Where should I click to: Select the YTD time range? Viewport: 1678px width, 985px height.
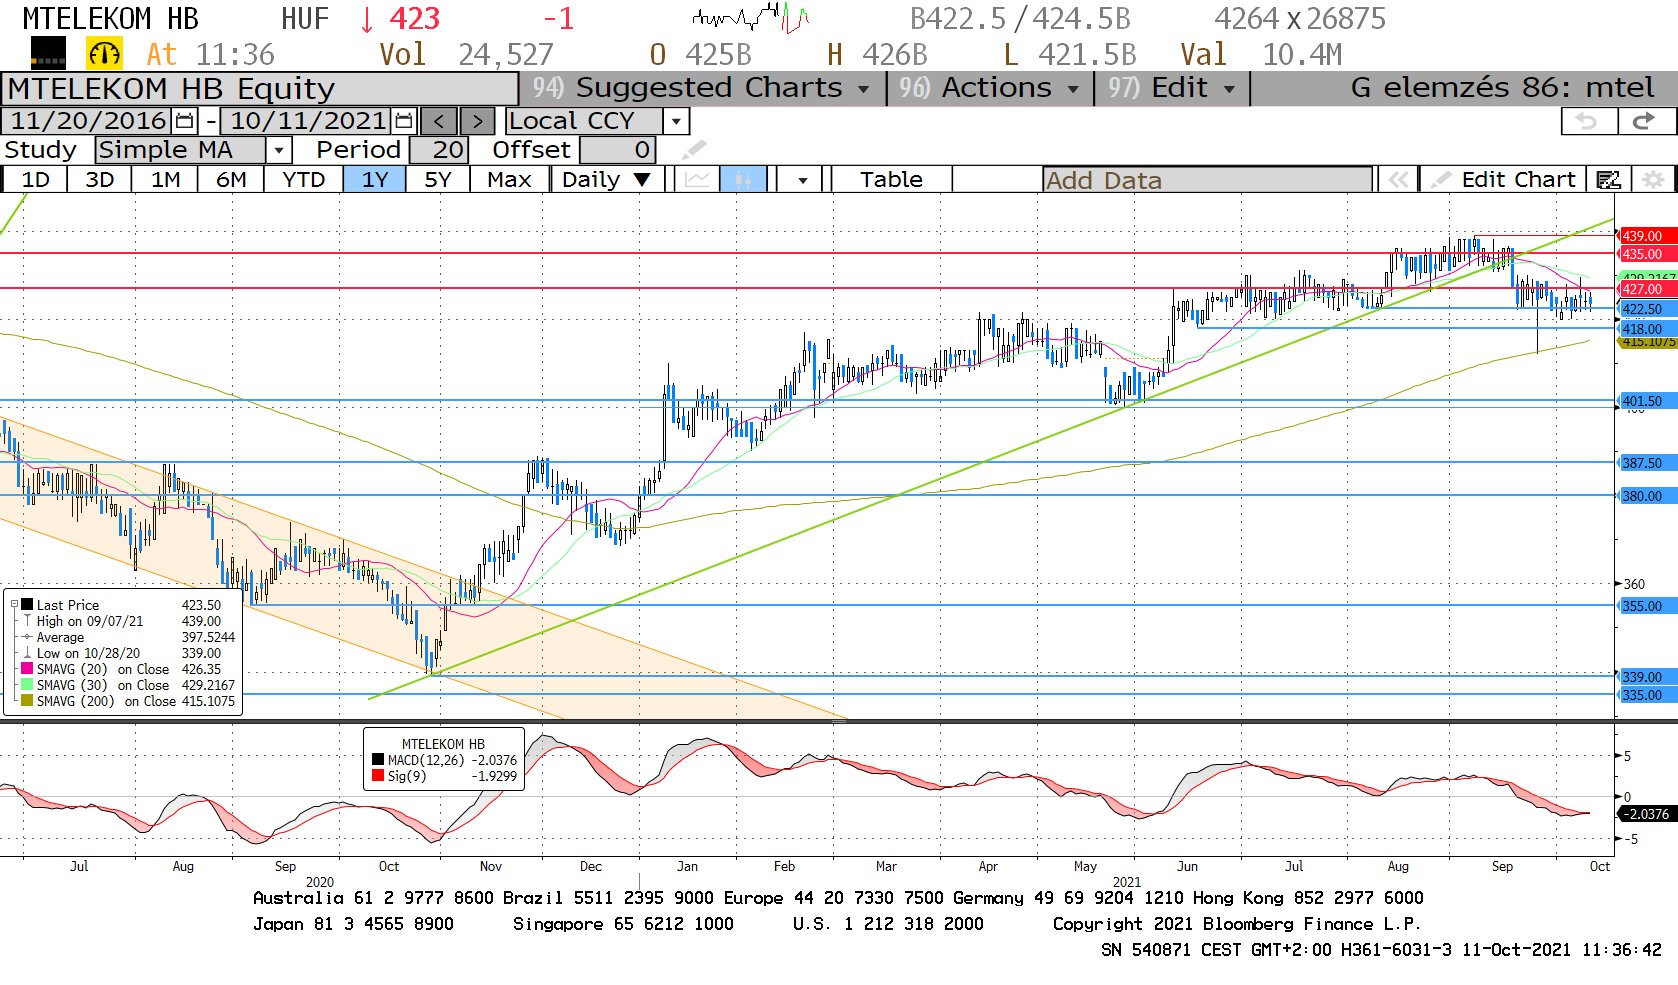tap(303, 179)
